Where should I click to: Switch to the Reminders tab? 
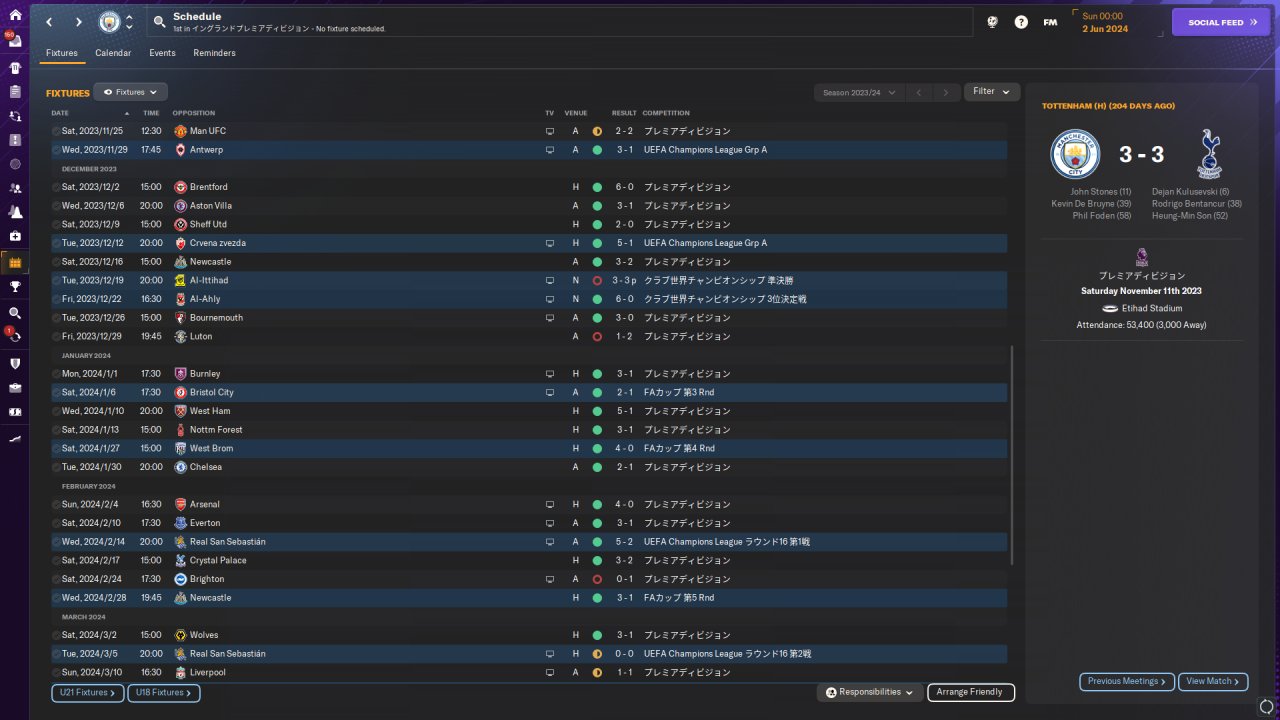tap(215, 53)
